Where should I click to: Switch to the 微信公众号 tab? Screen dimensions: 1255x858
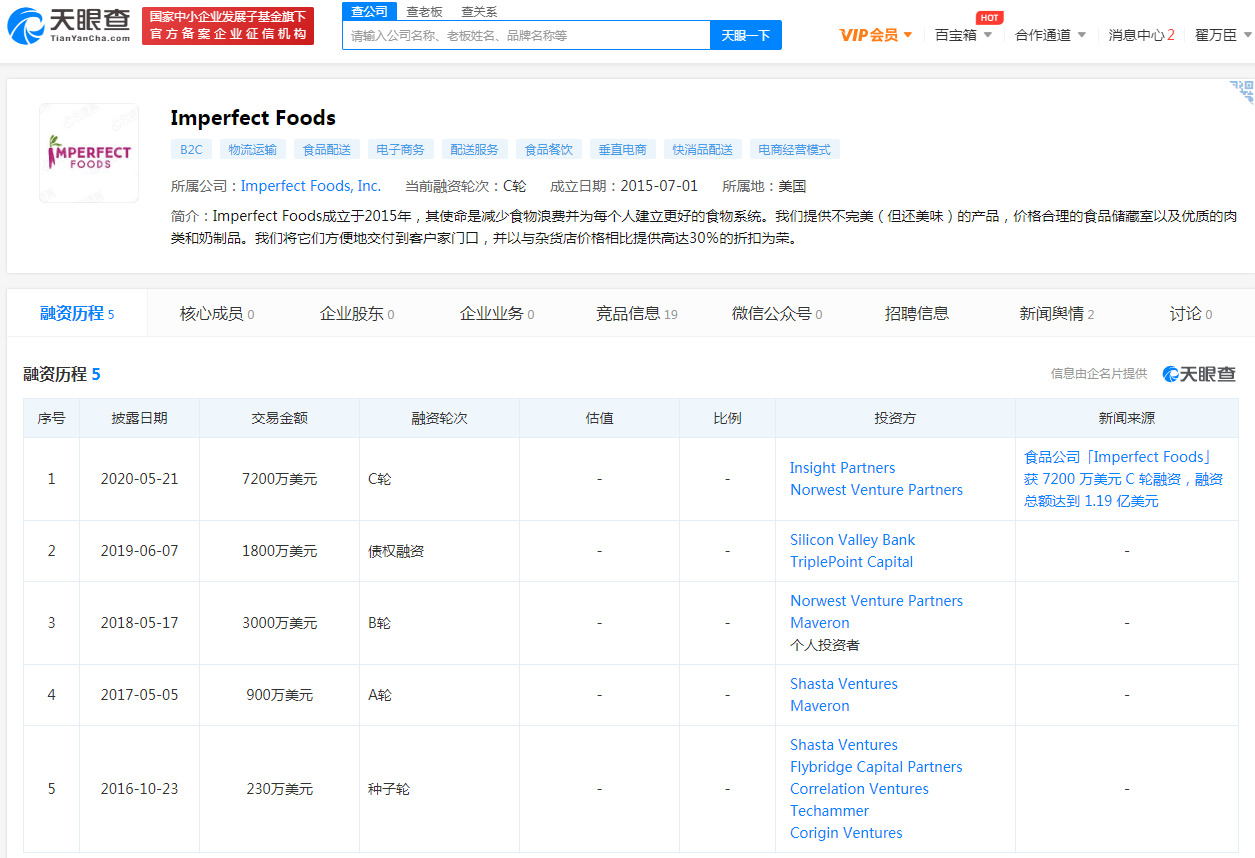tap(777, 314)
